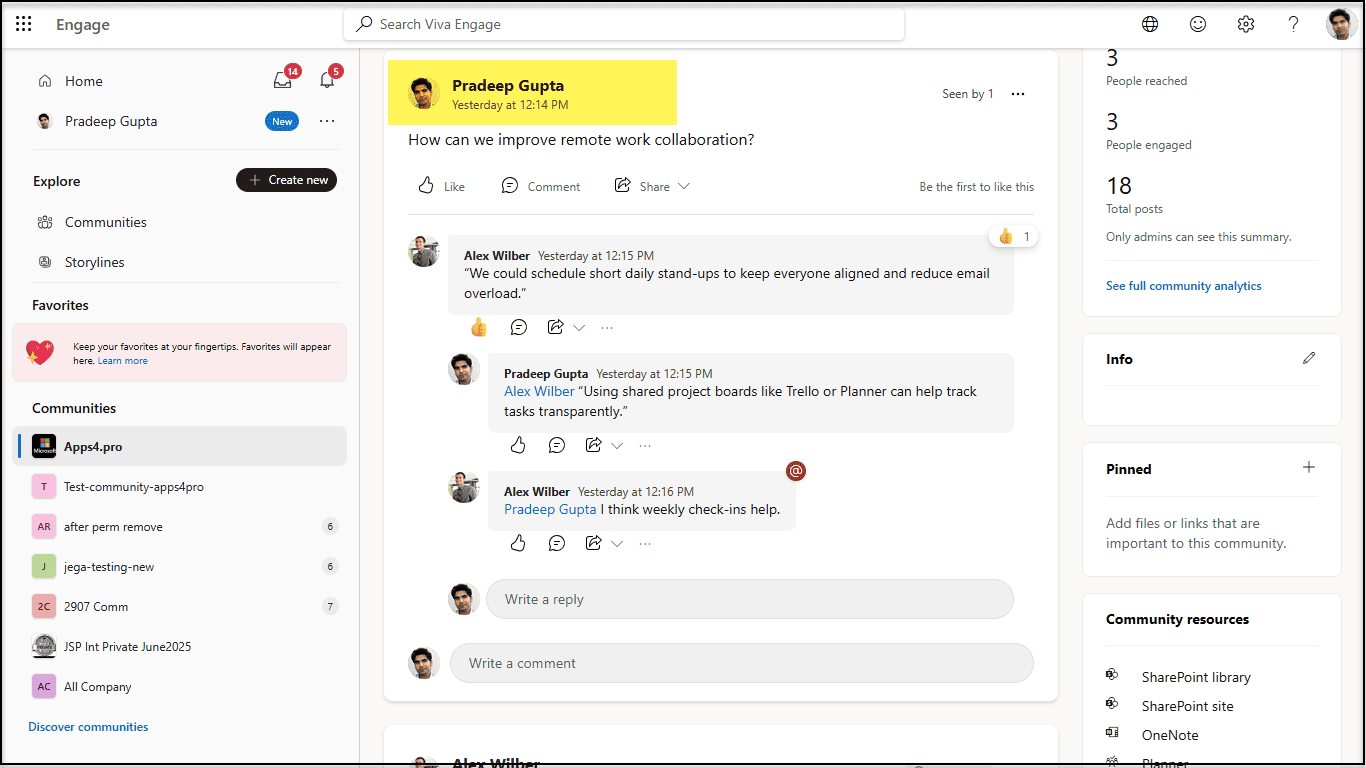Select the jega-testing-new community
This screenshot has width=1366, height=768.
pos(109,567)
